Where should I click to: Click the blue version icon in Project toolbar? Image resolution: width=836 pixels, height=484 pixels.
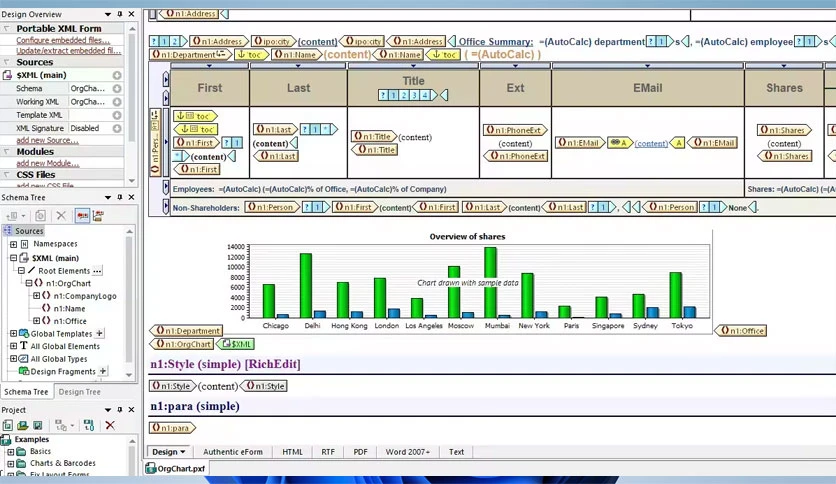pyautogui.click(x=89, y=425)
